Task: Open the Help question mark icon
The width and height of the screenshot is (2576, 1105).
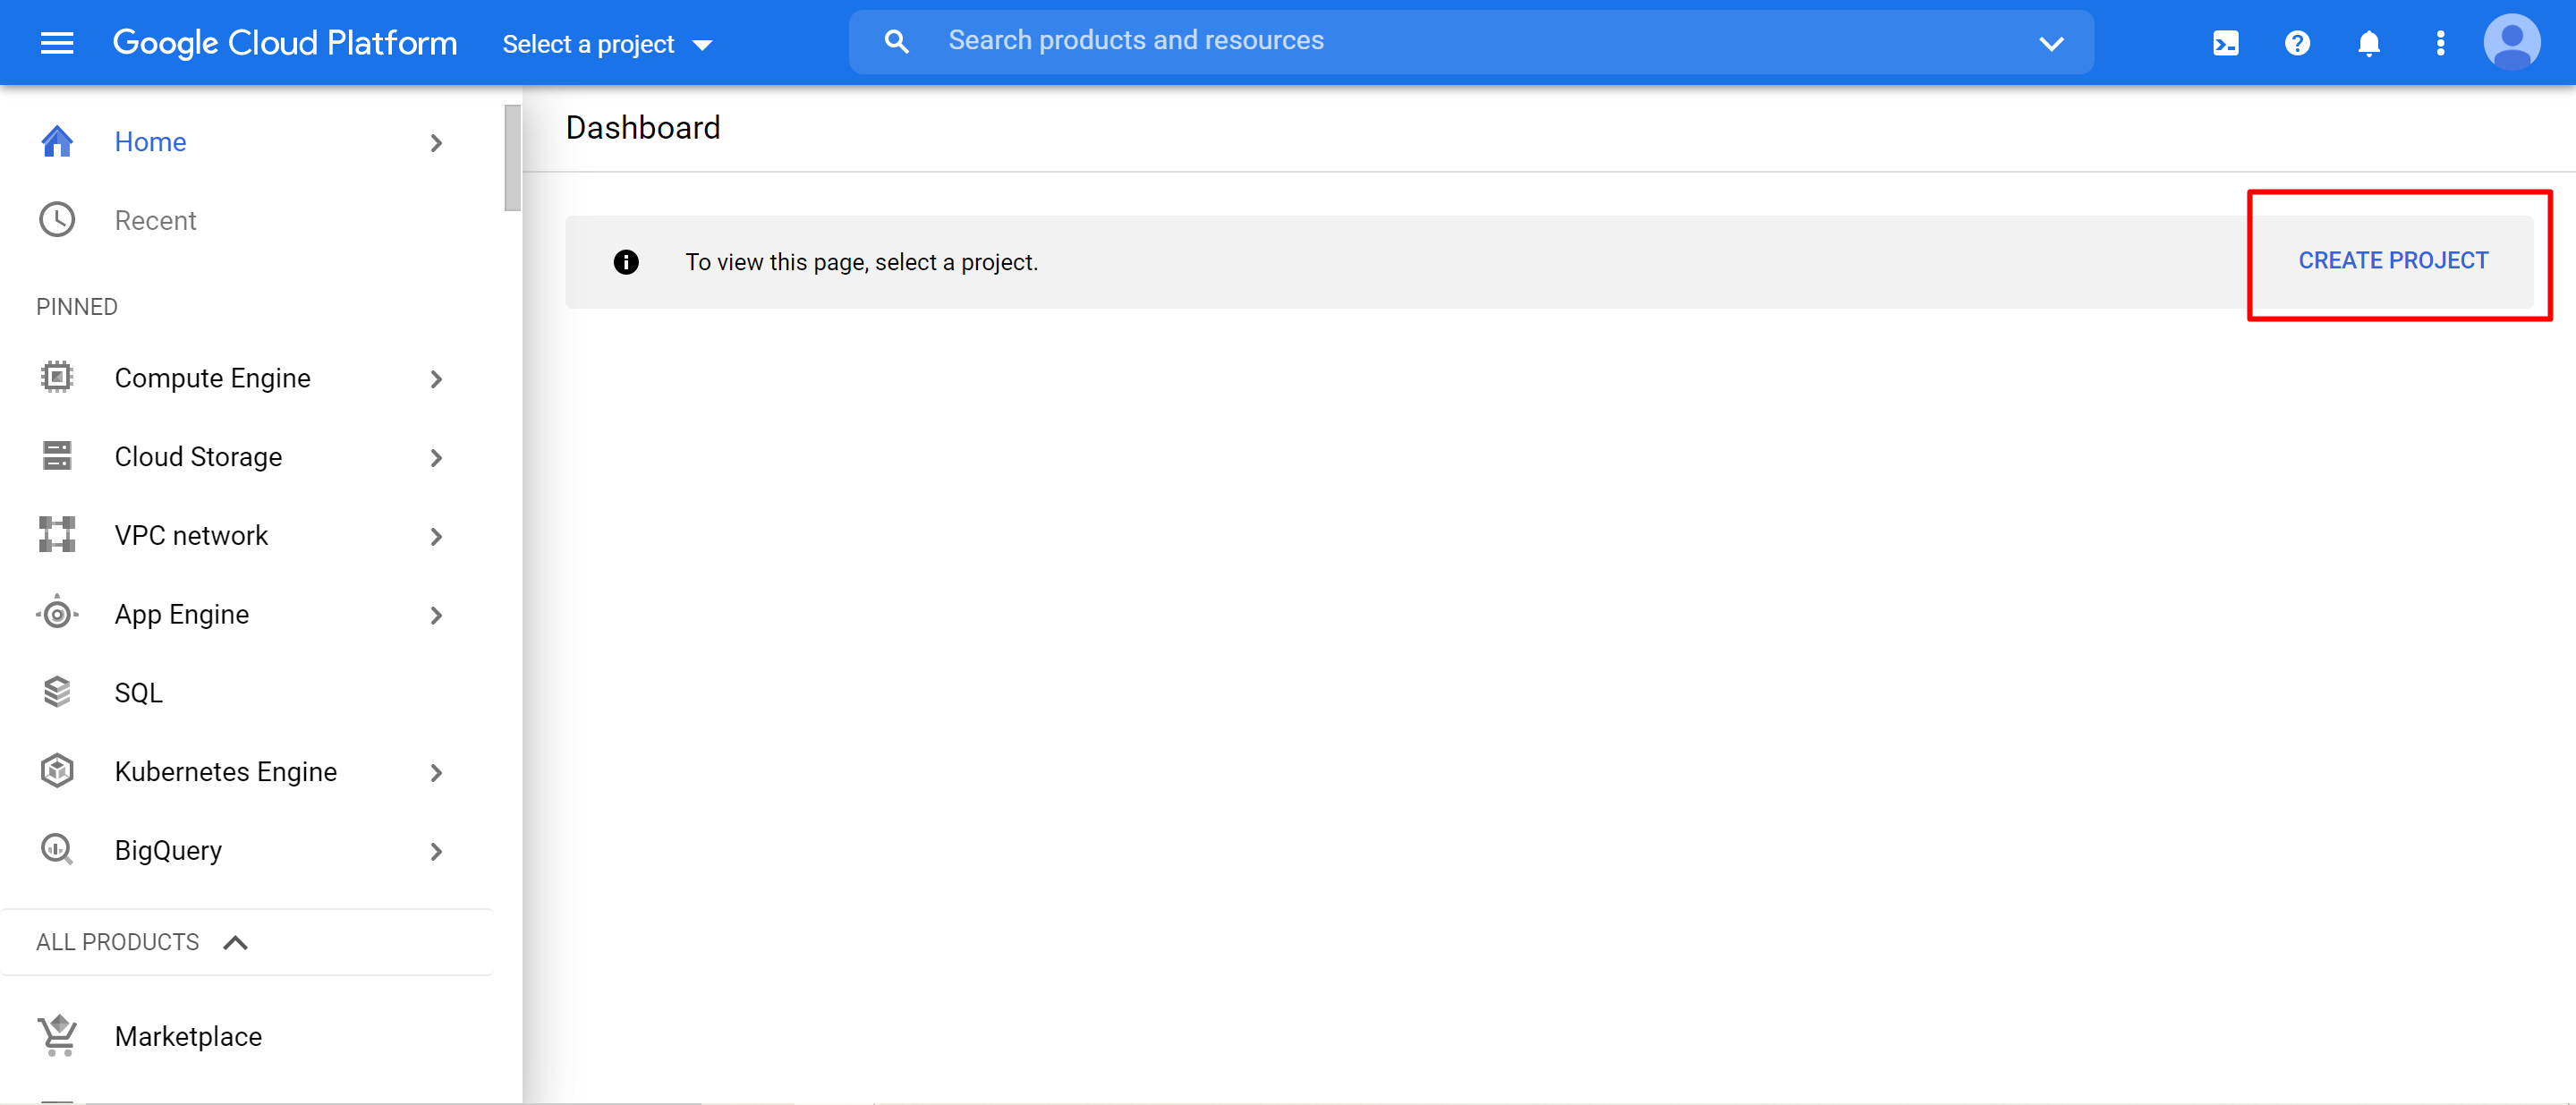Action: point(2297,43)
